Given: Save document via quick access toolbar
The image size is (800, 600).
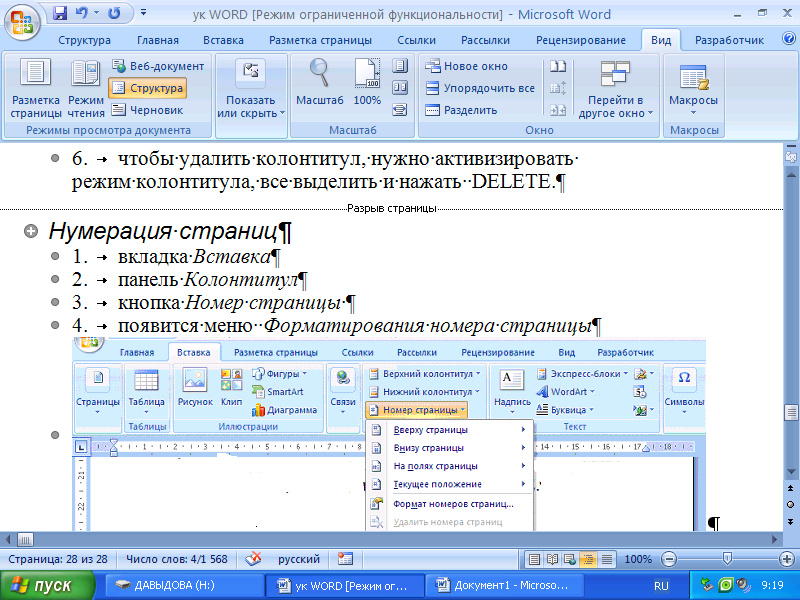Looking at the screenshot, I should click(x=60, y=13).
